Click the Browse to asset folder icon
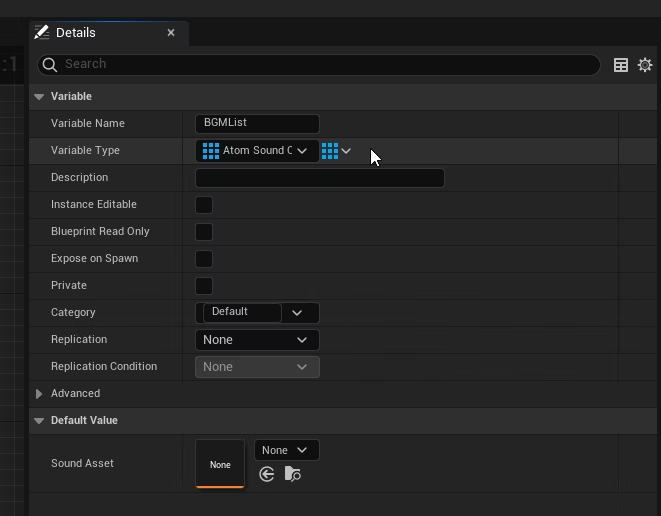Image resolution: width=661 pixels, height=516 pixels. click(x=292, y=474)
